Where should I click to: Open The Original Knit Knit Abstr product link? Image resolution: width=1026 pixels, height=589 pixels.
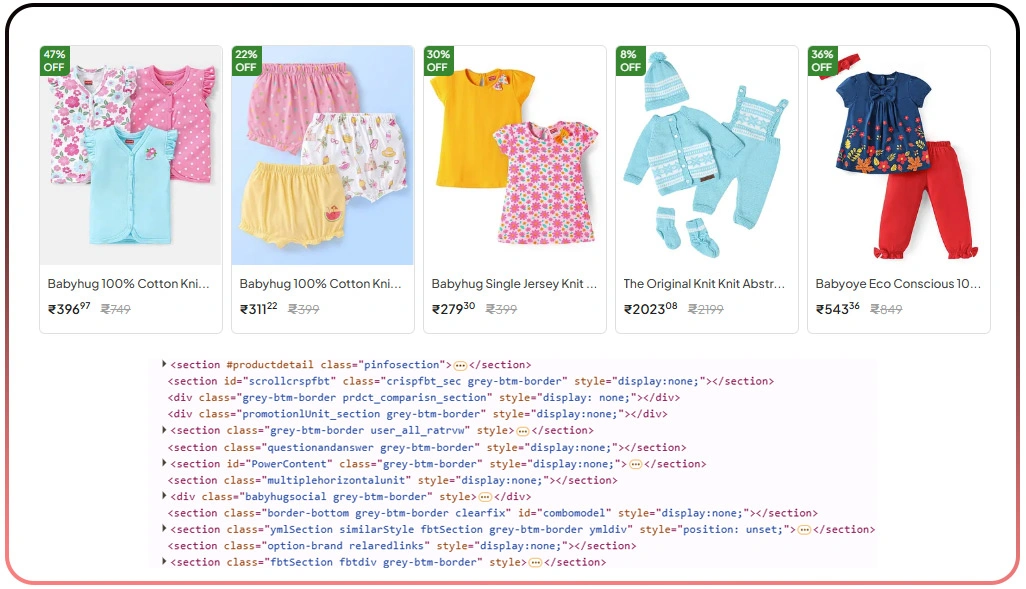coord(703,284)
